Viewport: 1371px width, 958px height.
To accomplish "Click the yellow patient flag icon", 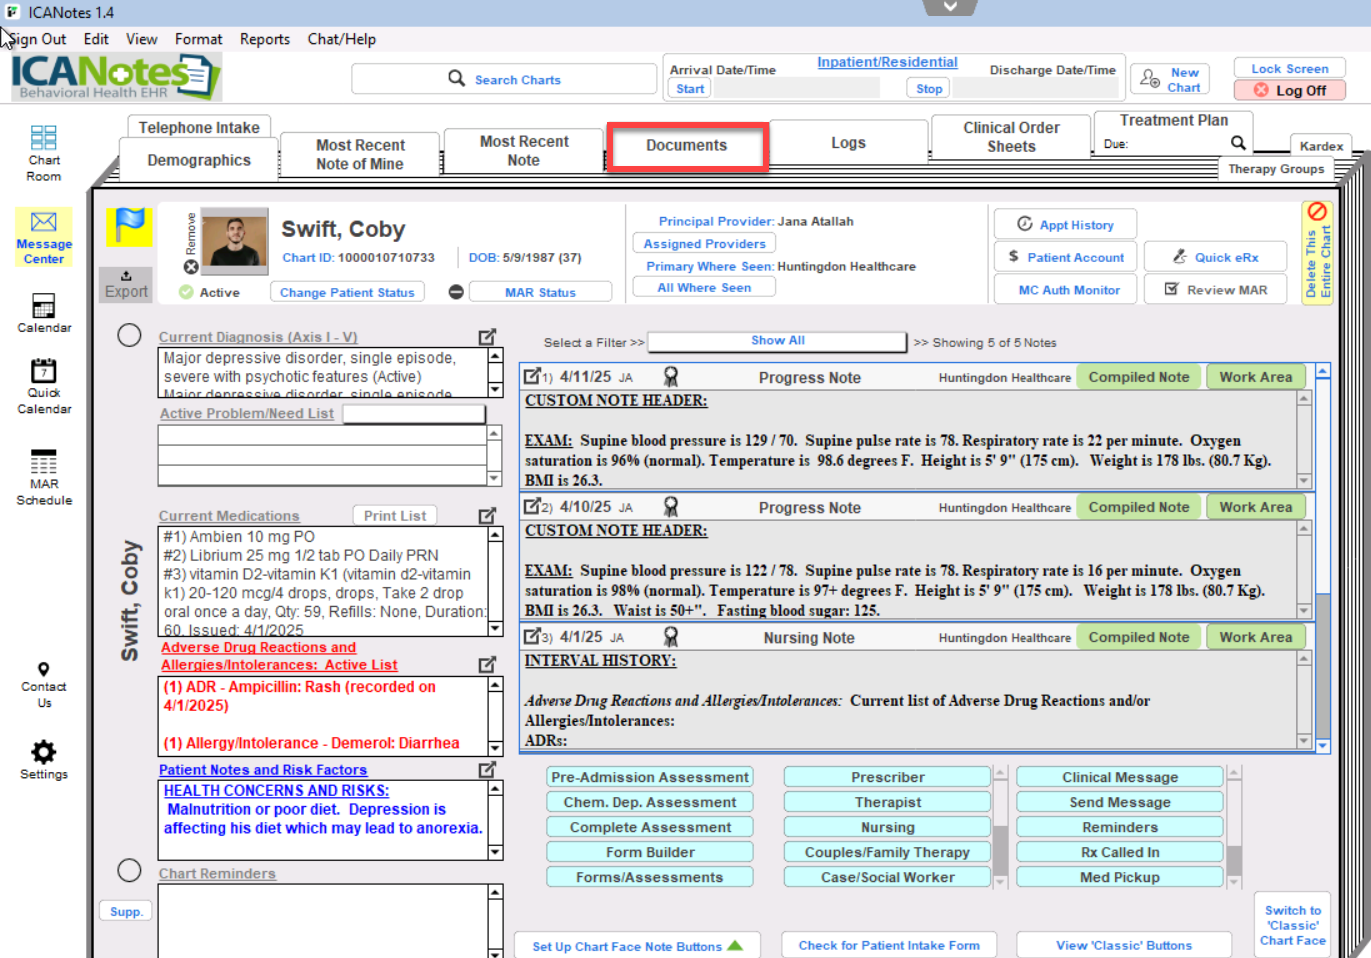I will click(x=129, y=227).
